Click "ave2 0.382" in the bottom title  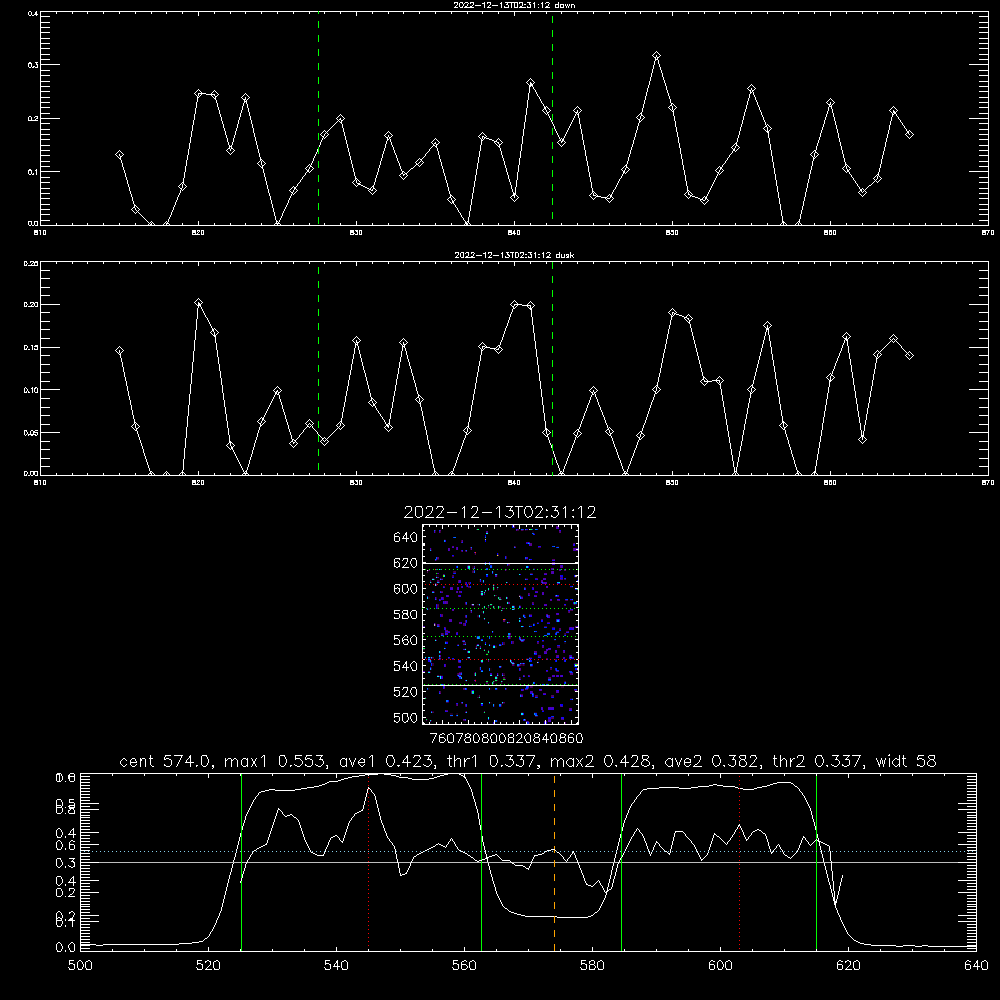[x=712, y=761]
